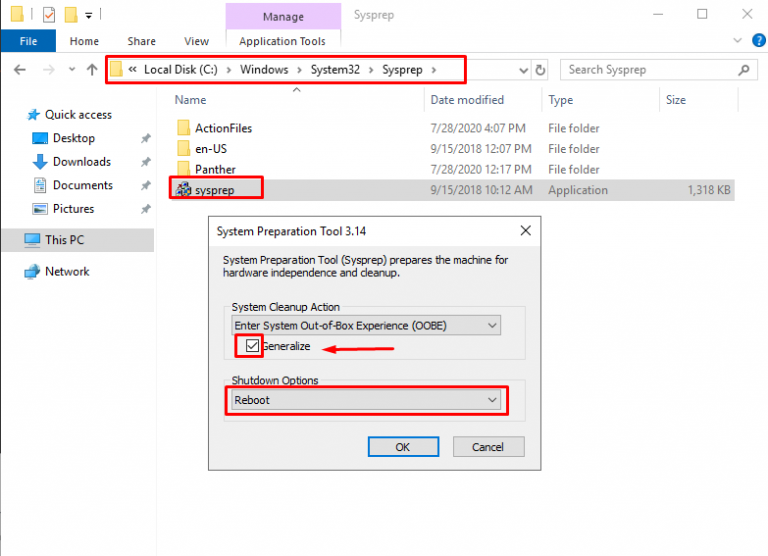Click System32 in the address path

click(x=335, y=70)
